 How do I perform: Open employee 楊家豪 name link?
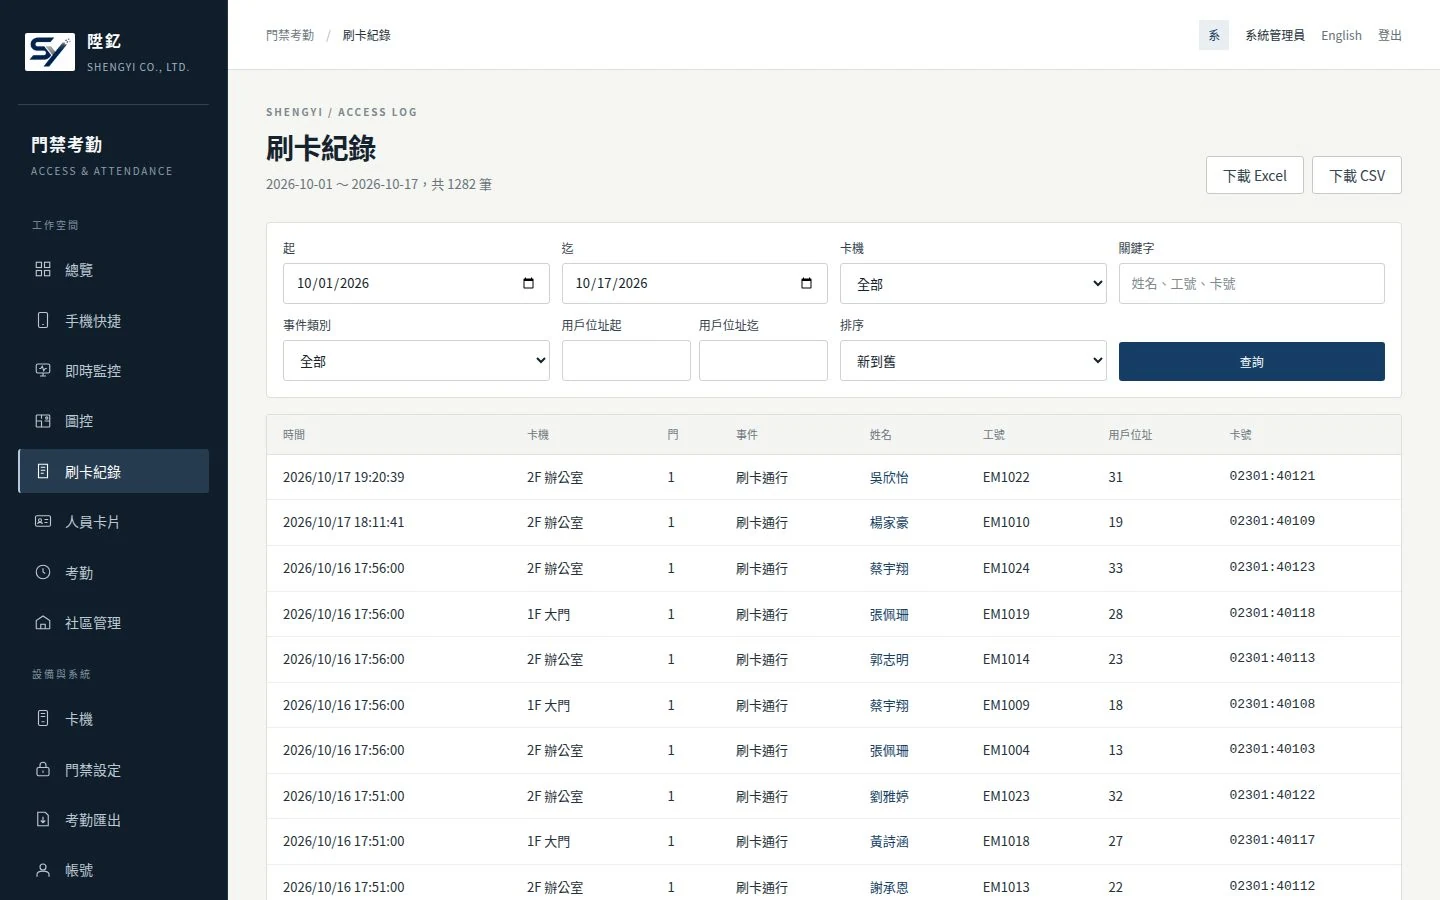pyautogui.click(x=889, y=523)
